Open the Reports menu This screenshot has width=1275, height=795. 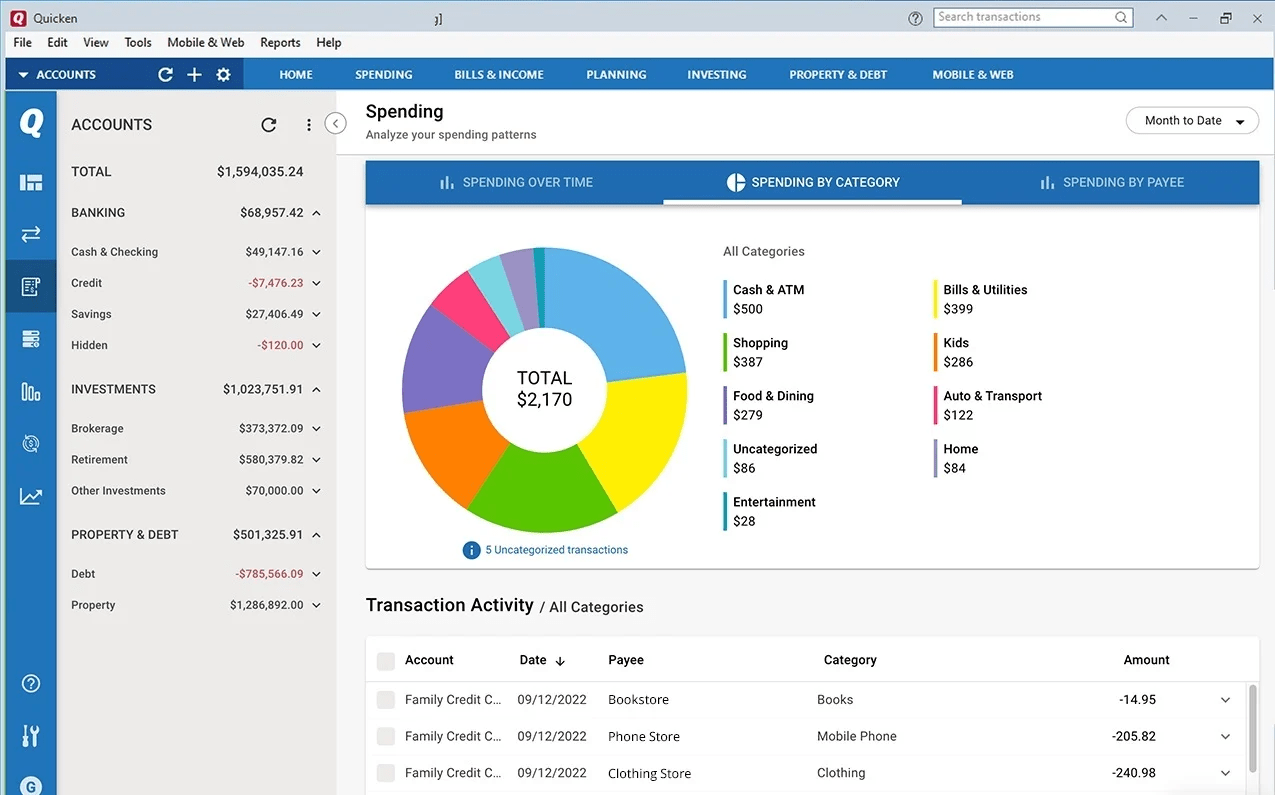point(280,43)
